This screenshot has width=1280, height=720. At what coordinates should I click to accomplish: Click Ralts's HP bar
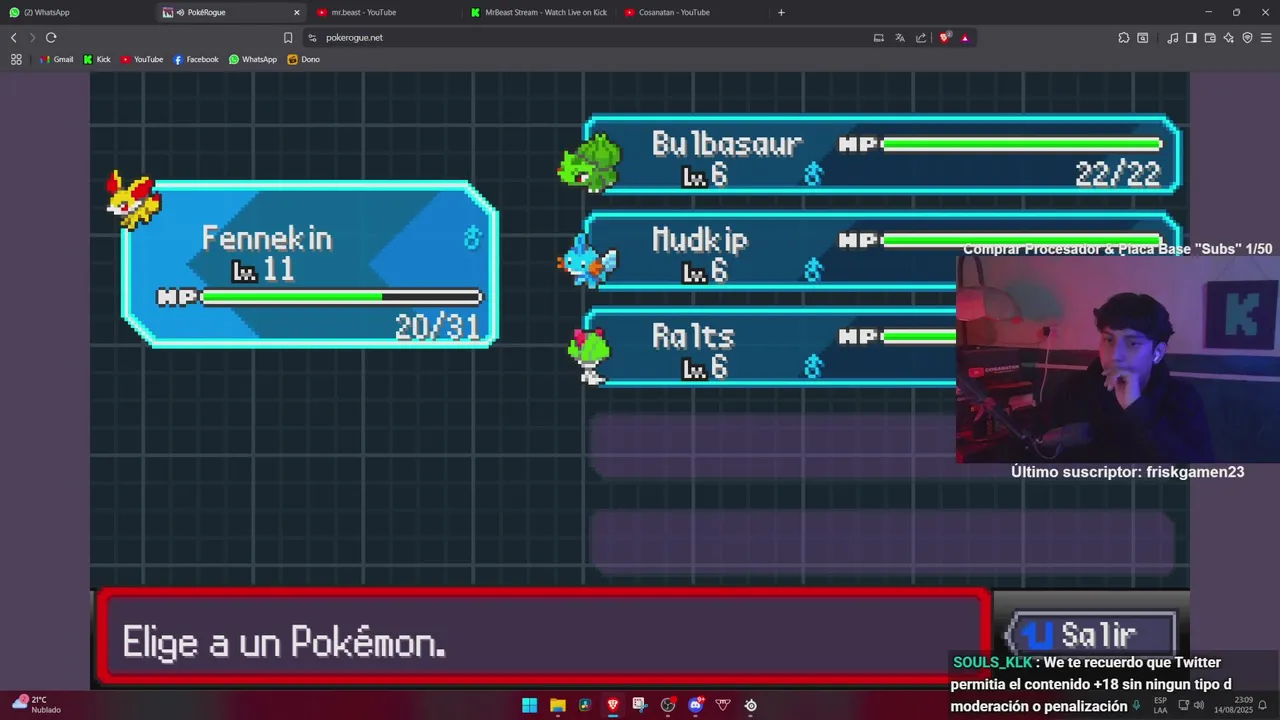(x=897, y=337)
